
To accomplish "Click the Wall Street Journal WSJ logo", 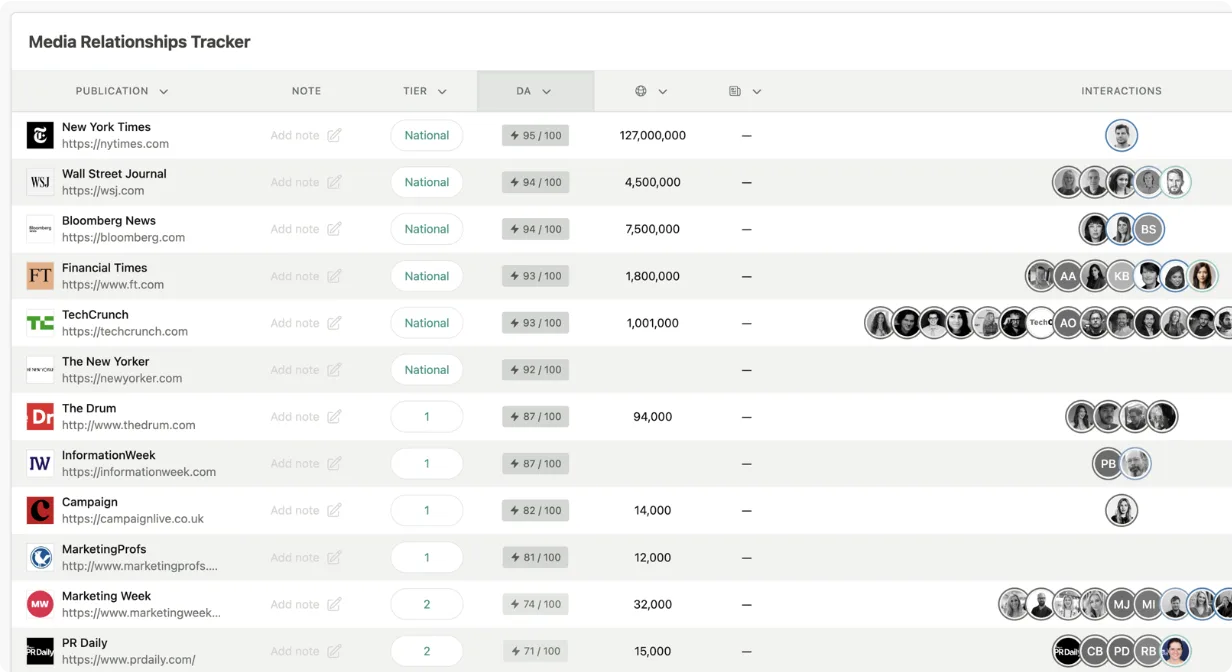I will [x=40, y=182].
